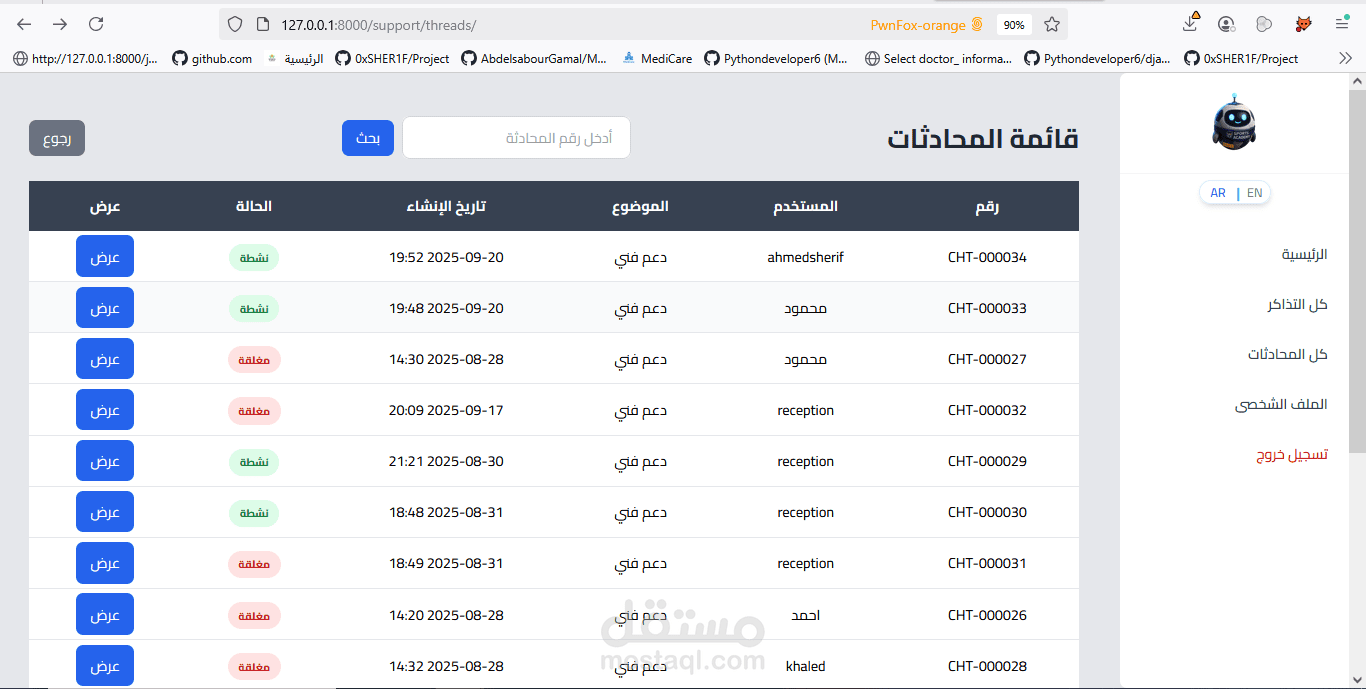Viewport: 1366px width, 689px height.
Task: Click the رقم column header
Action: 987,206
